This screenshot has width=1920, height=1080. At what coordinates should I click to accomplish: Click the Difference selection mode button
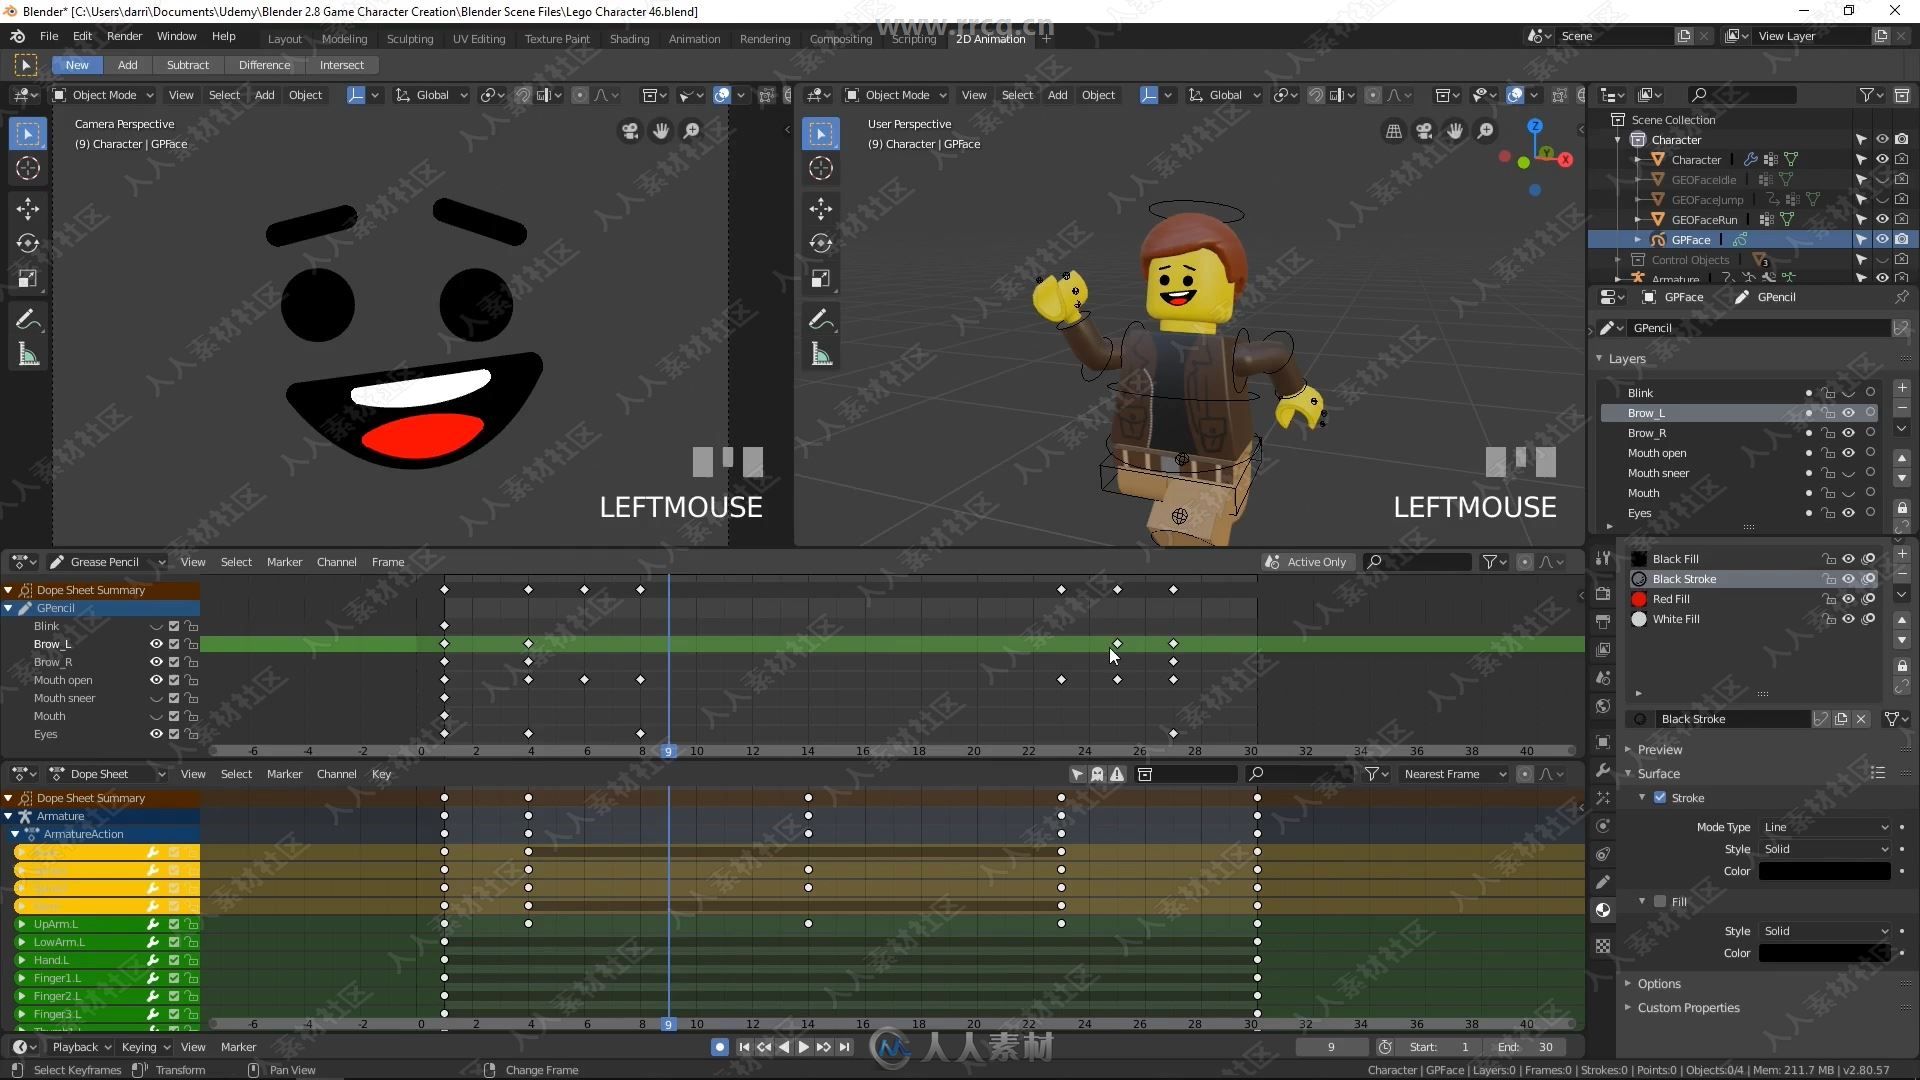pyautogui.click(x=264, y=65)
